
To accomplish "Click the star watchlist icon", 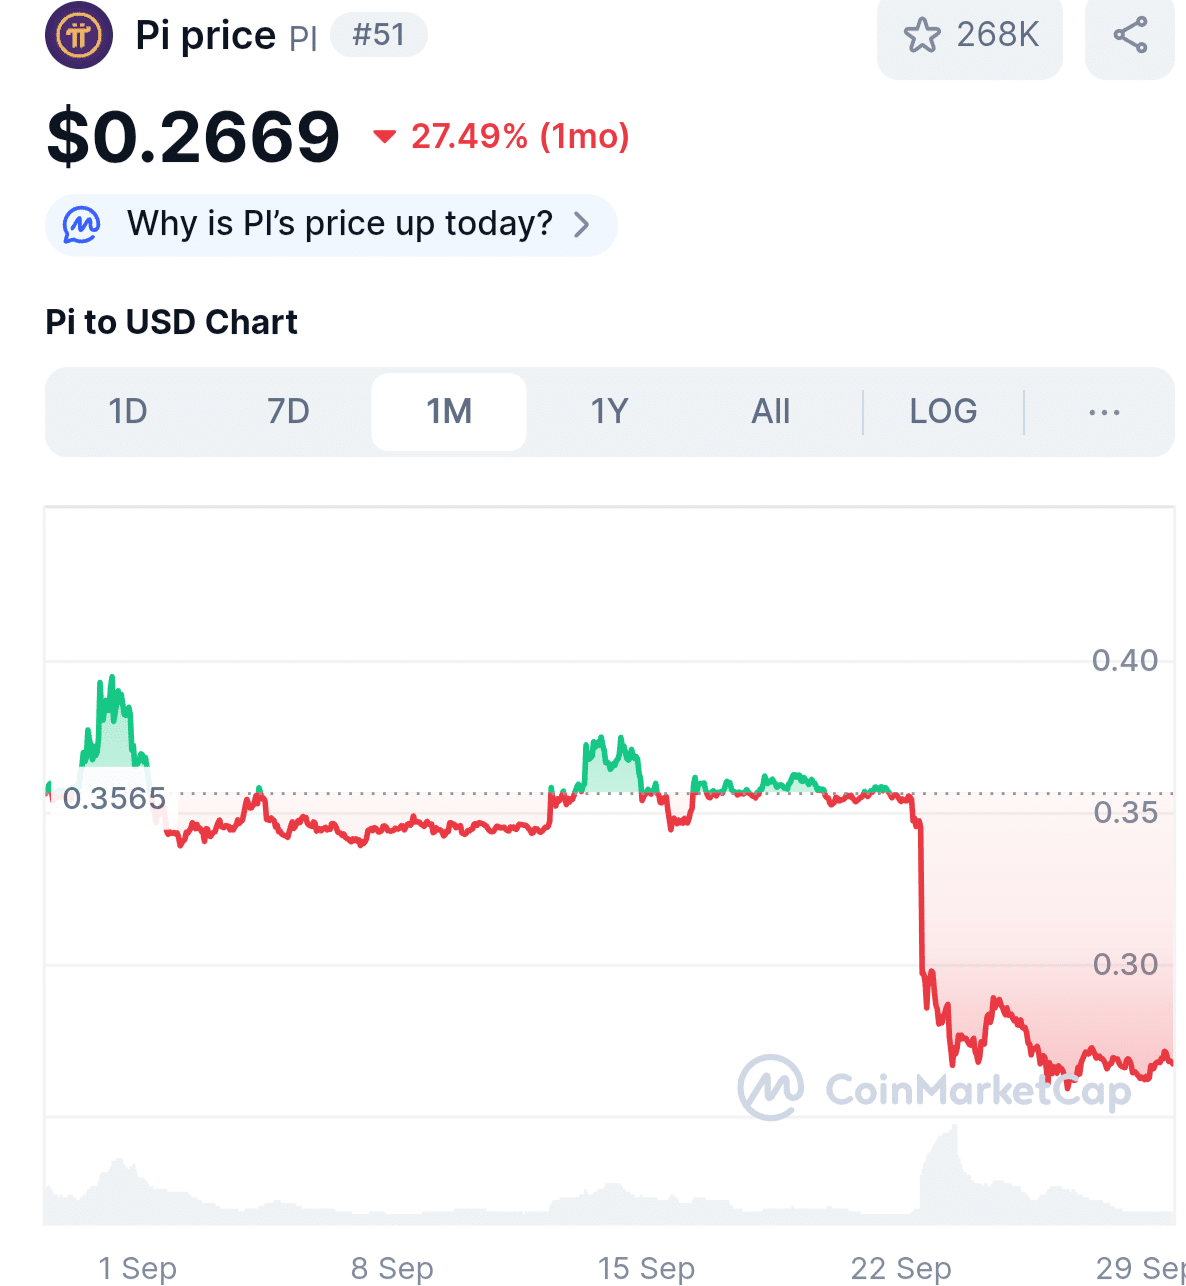I will [x=921, y=36].
